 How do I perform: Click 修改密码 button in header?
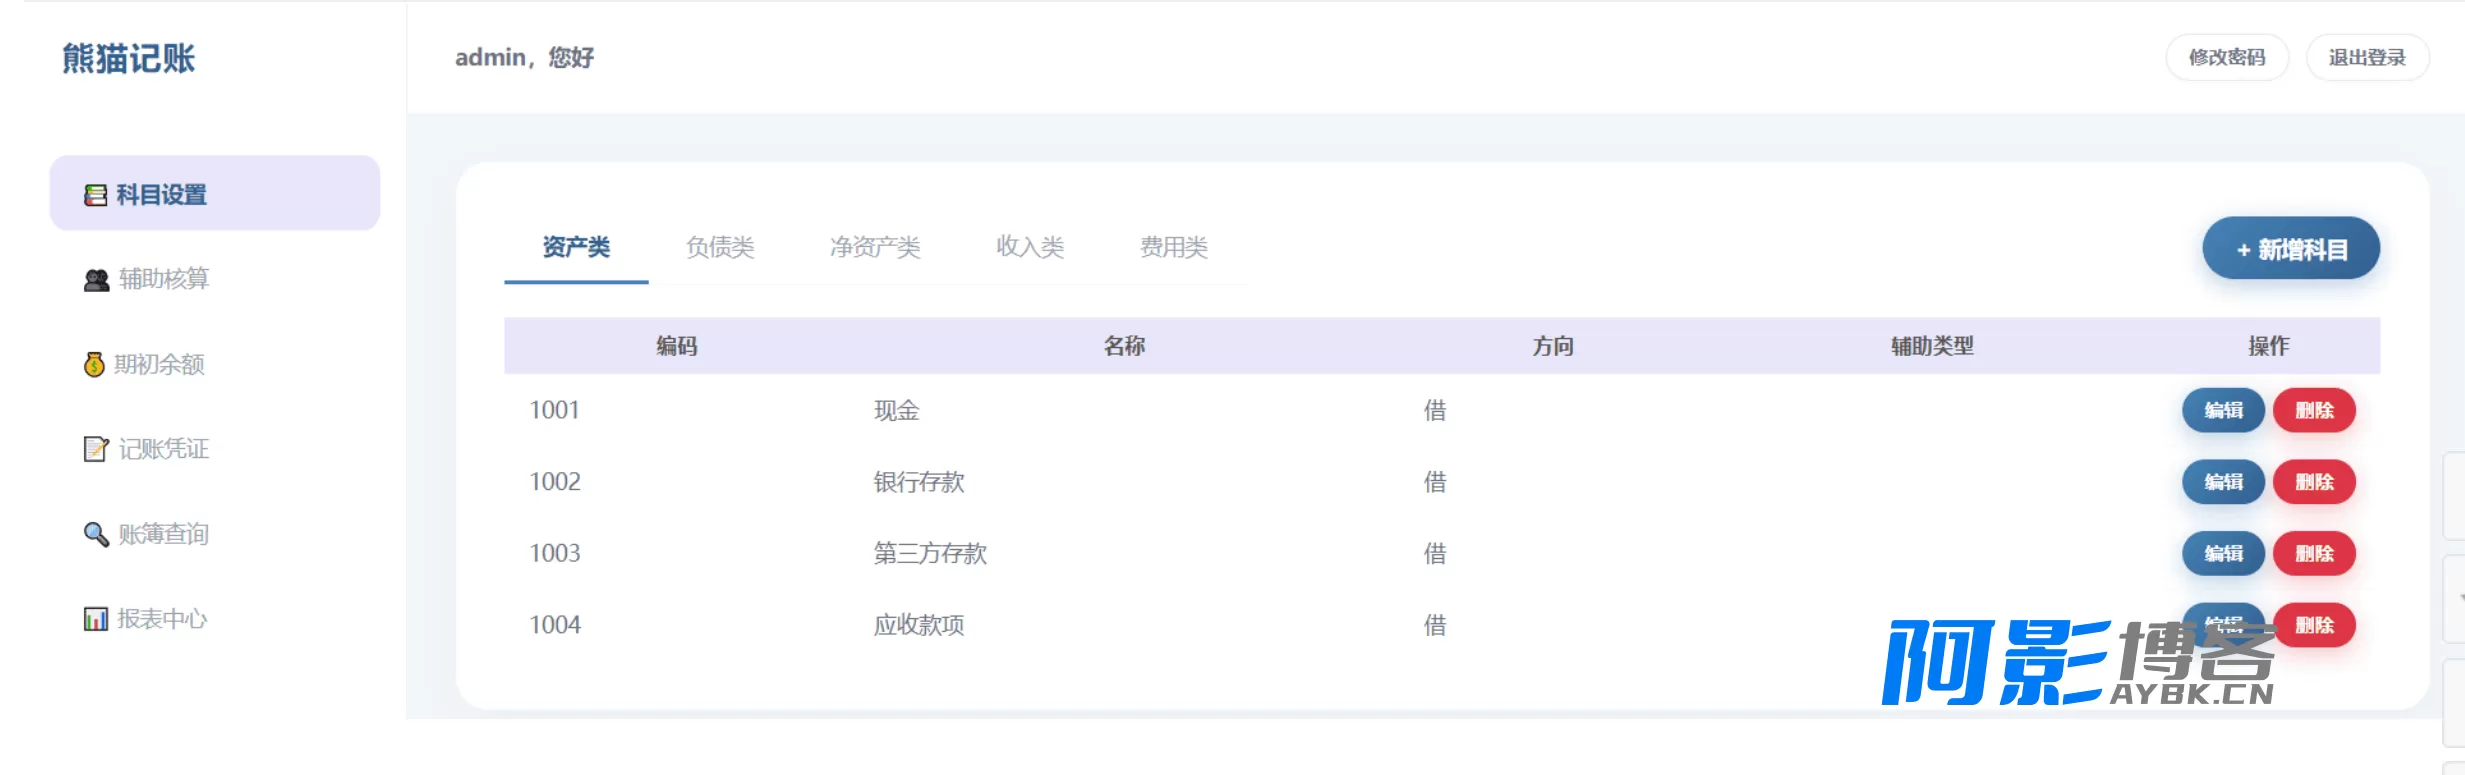click(2227, 58)
